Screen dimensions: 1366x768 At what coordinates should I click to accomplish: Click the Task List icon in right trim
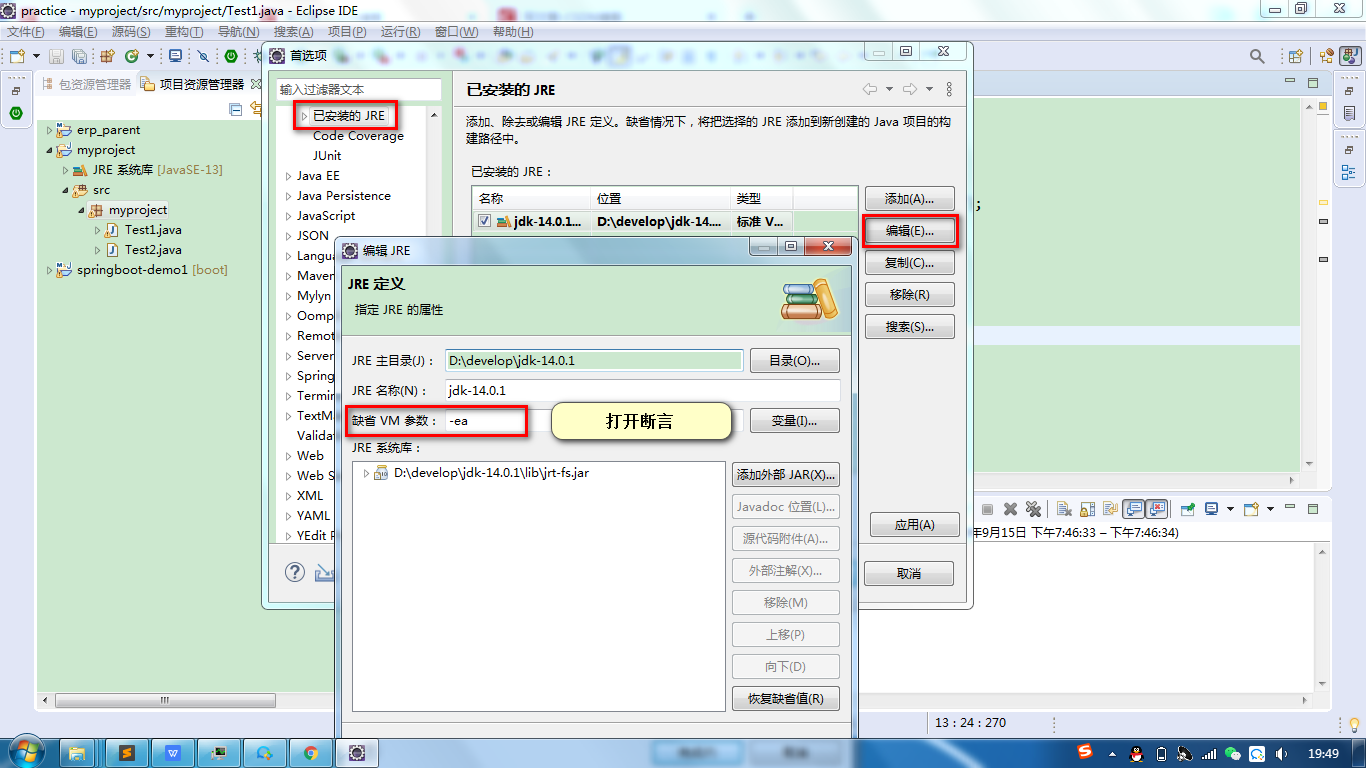(x=1349, y=113)
